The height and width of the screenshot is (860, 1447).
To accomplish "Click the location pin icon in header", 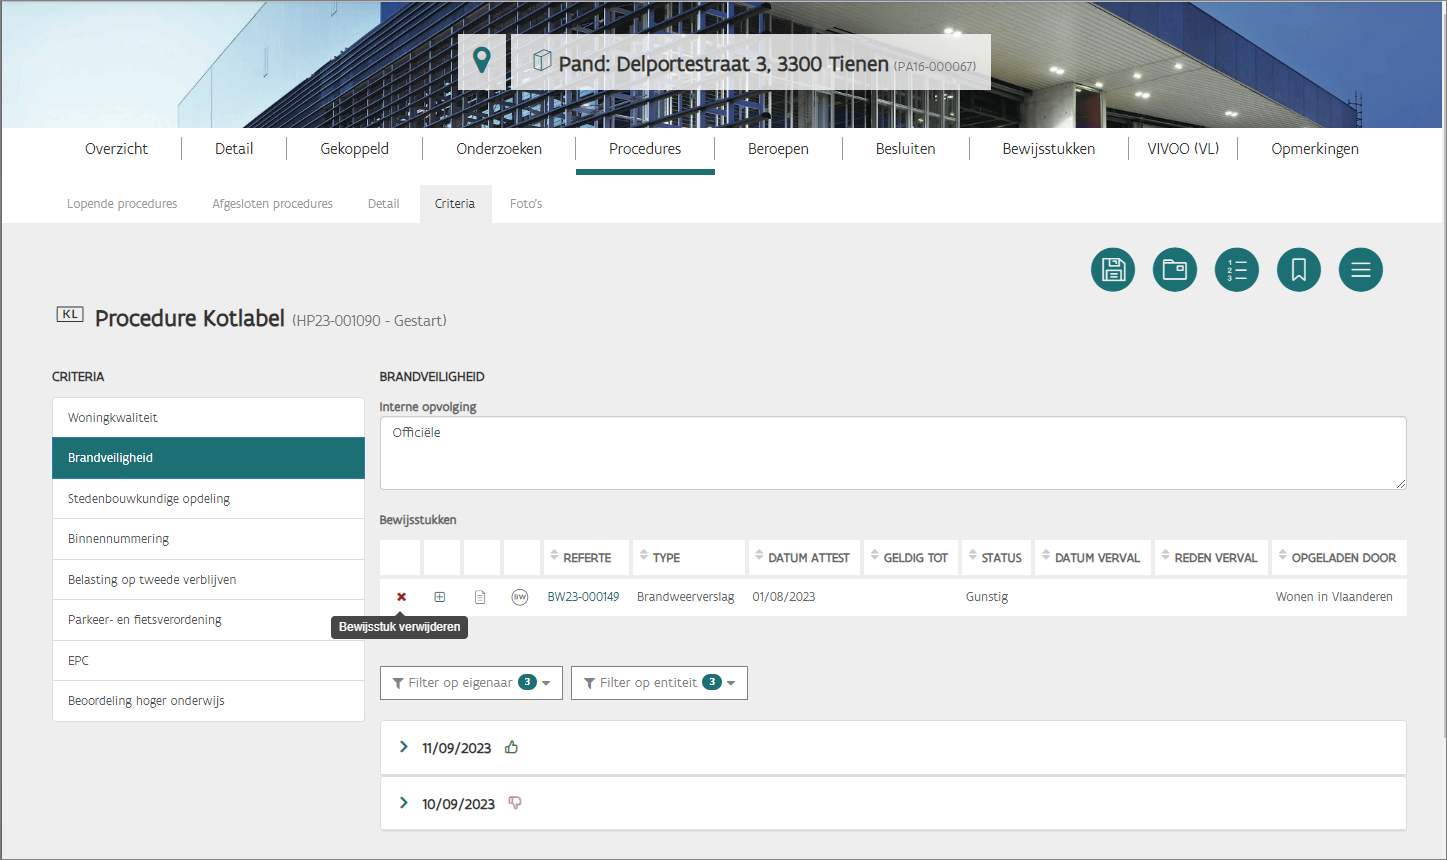I will (482, 61).
